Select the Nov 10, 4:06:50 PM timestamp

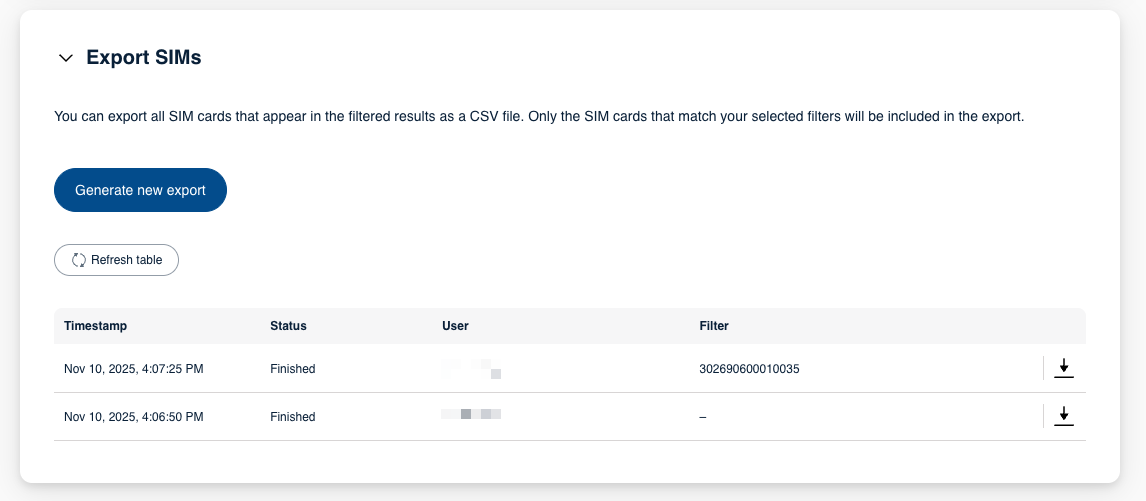[134, 417]
